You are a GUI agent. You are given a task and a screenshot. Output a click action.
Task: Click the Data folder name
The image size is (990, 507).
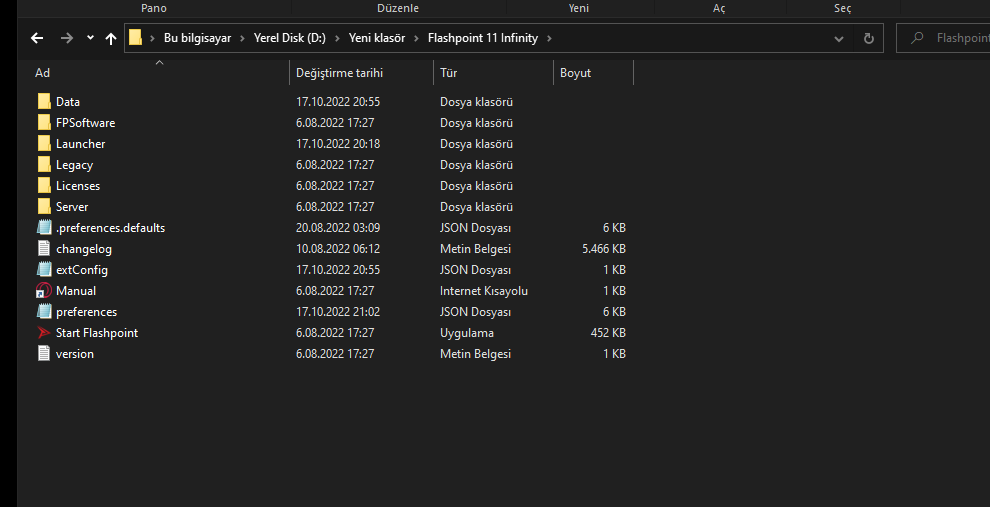(x=68, y=102)
